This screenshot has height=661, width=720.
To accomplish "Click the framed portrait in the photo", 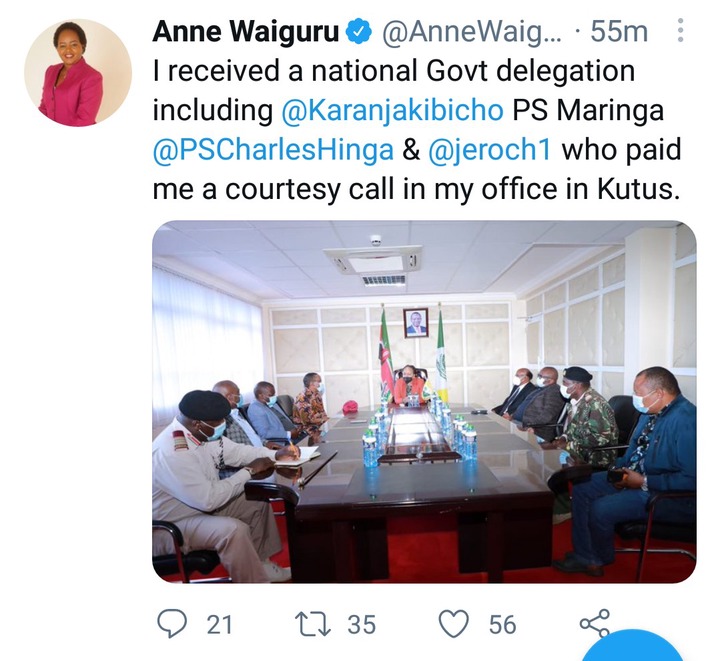I will (416, 323).
